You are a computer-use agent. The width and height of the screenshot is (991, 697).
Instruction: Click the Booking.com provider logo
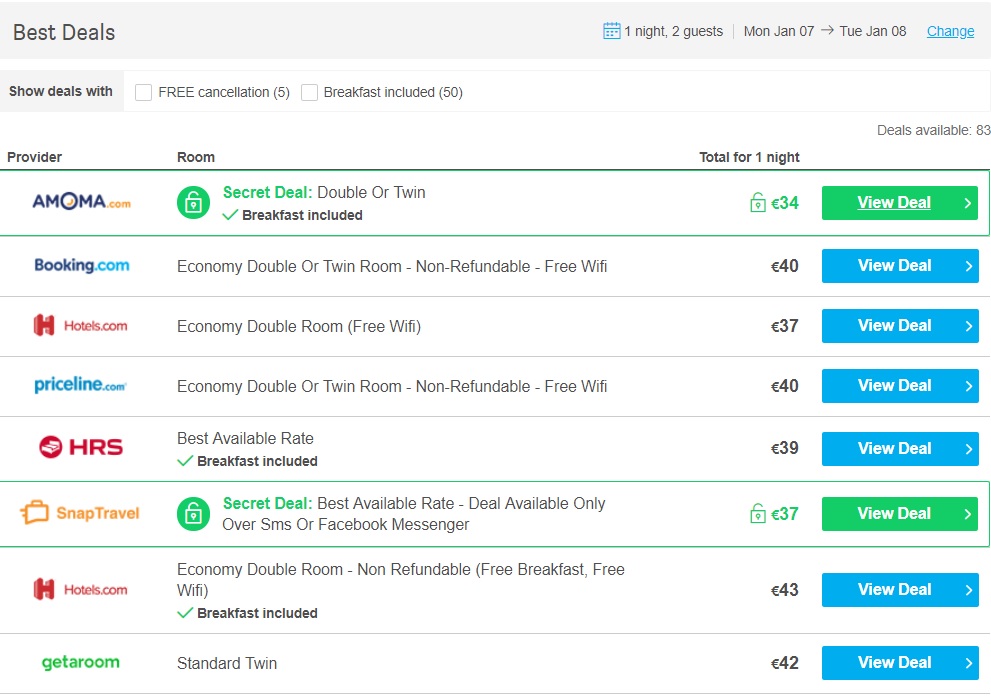coord(82,265)
